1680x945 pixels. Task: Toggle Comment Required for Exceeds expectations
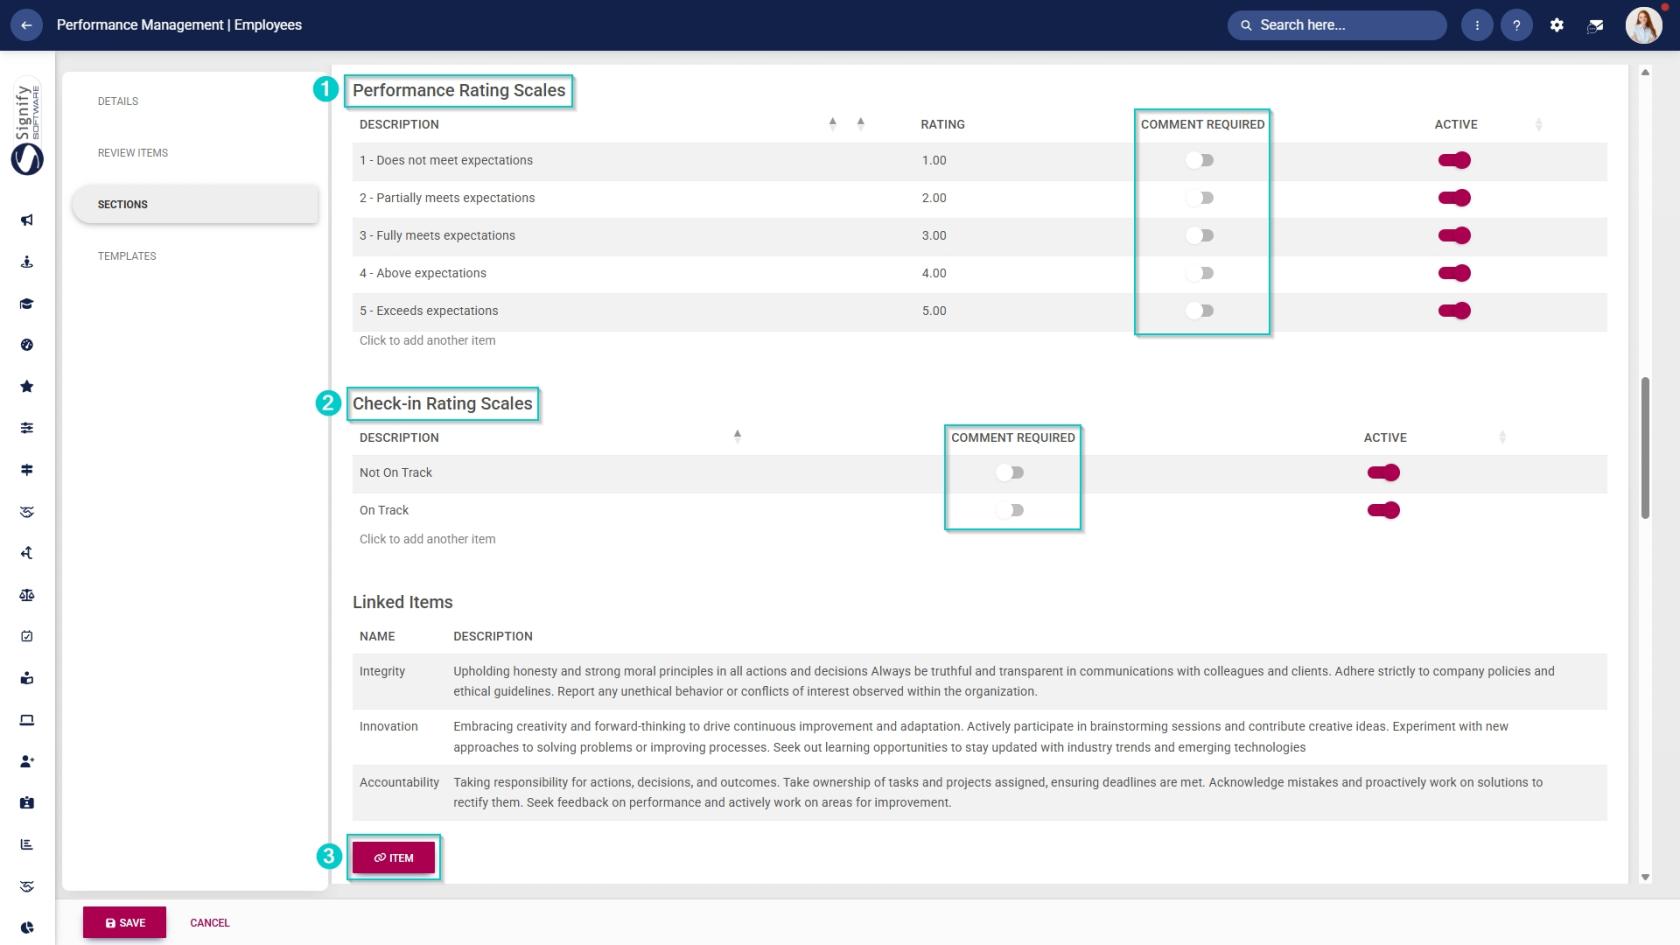pos(1200,311)
